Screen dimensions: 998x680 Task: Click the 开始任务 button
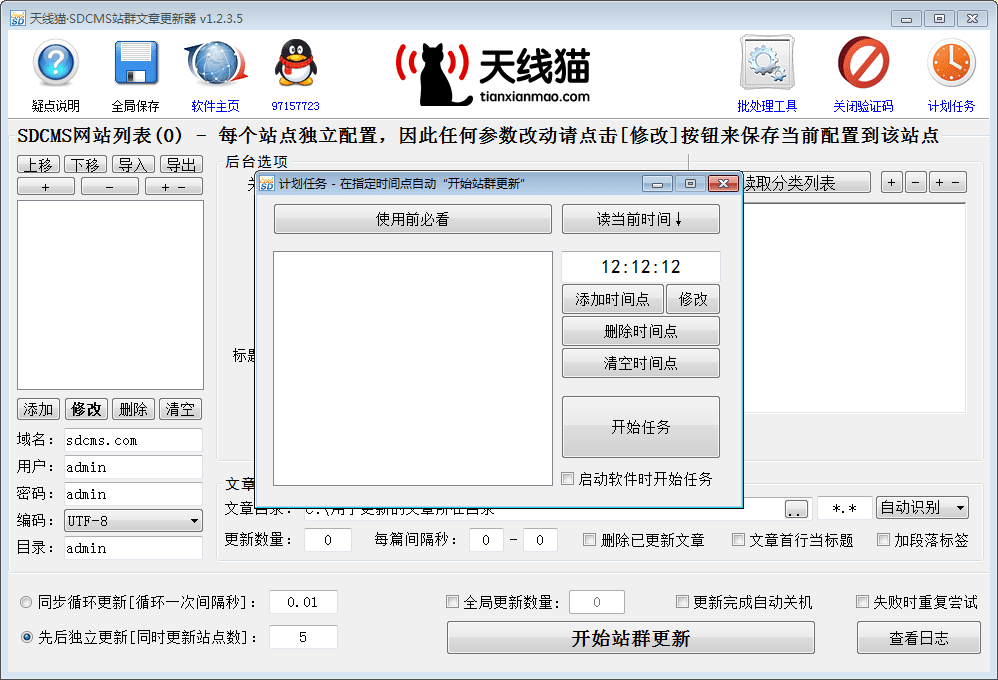(640, 427)
